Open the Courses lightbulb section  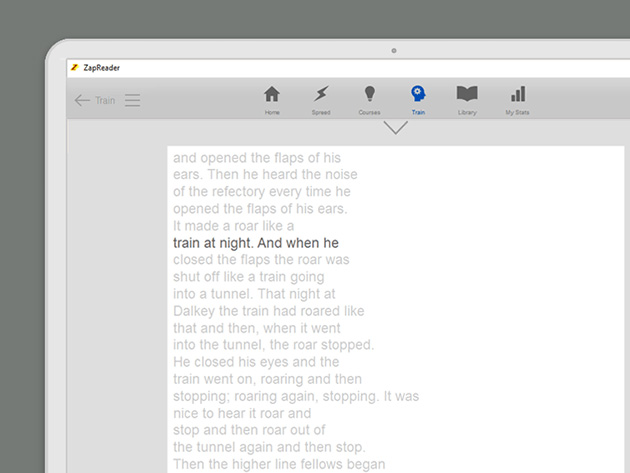369,100
